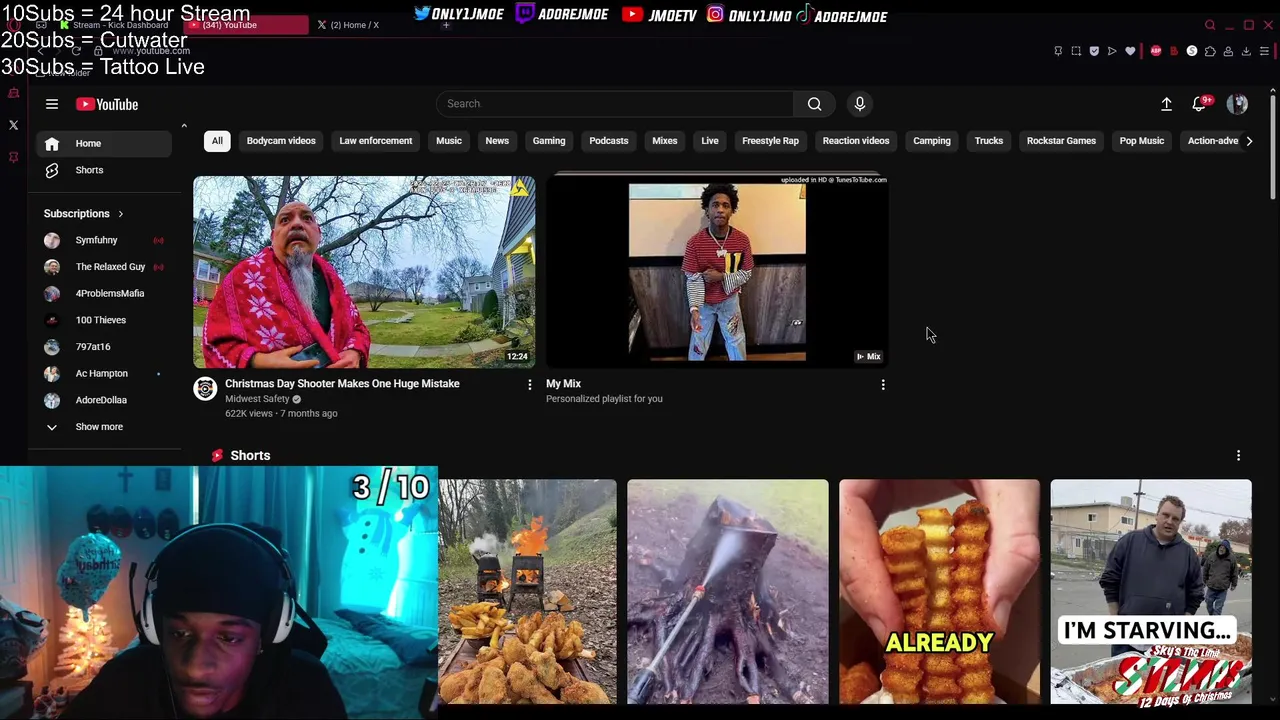Expand Show more subscriptions
1280x720 pixels.
point(99,427)
